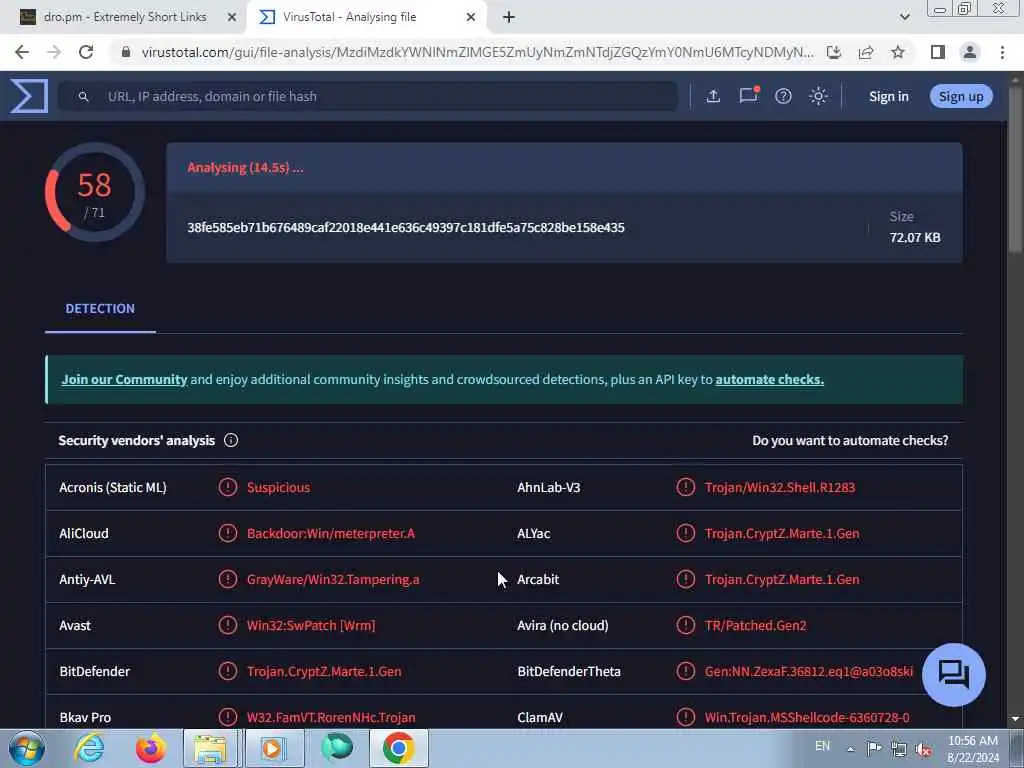Click the 58 / 71 detection score gauge
1024x768 pixels.
[x=95, y=193]
